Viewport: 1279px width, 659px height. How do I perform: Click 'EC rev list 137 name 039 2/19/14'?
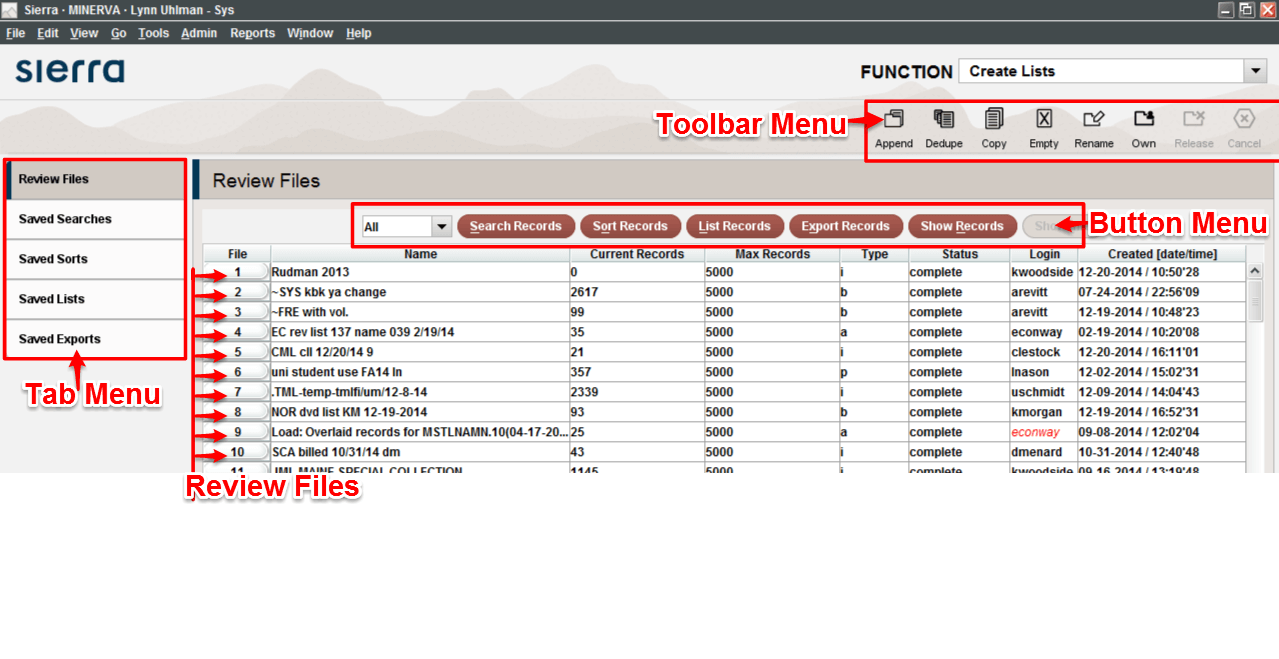[364, 332]
